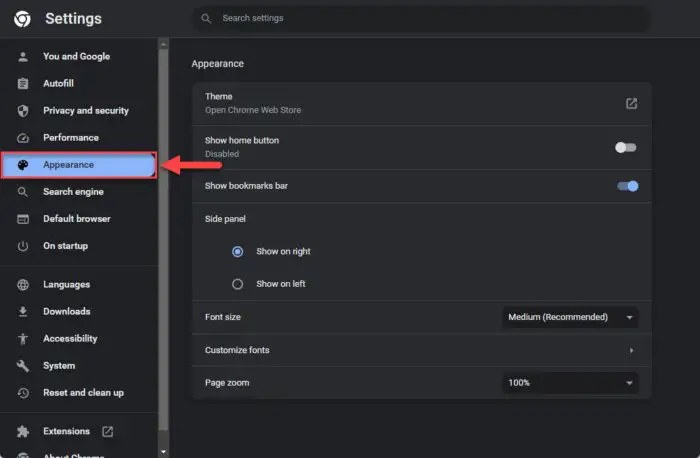This screenshot has height=458, width=700.
Task: Go to Default browser section
Action: pyautogui.click(x=76, y=219)
